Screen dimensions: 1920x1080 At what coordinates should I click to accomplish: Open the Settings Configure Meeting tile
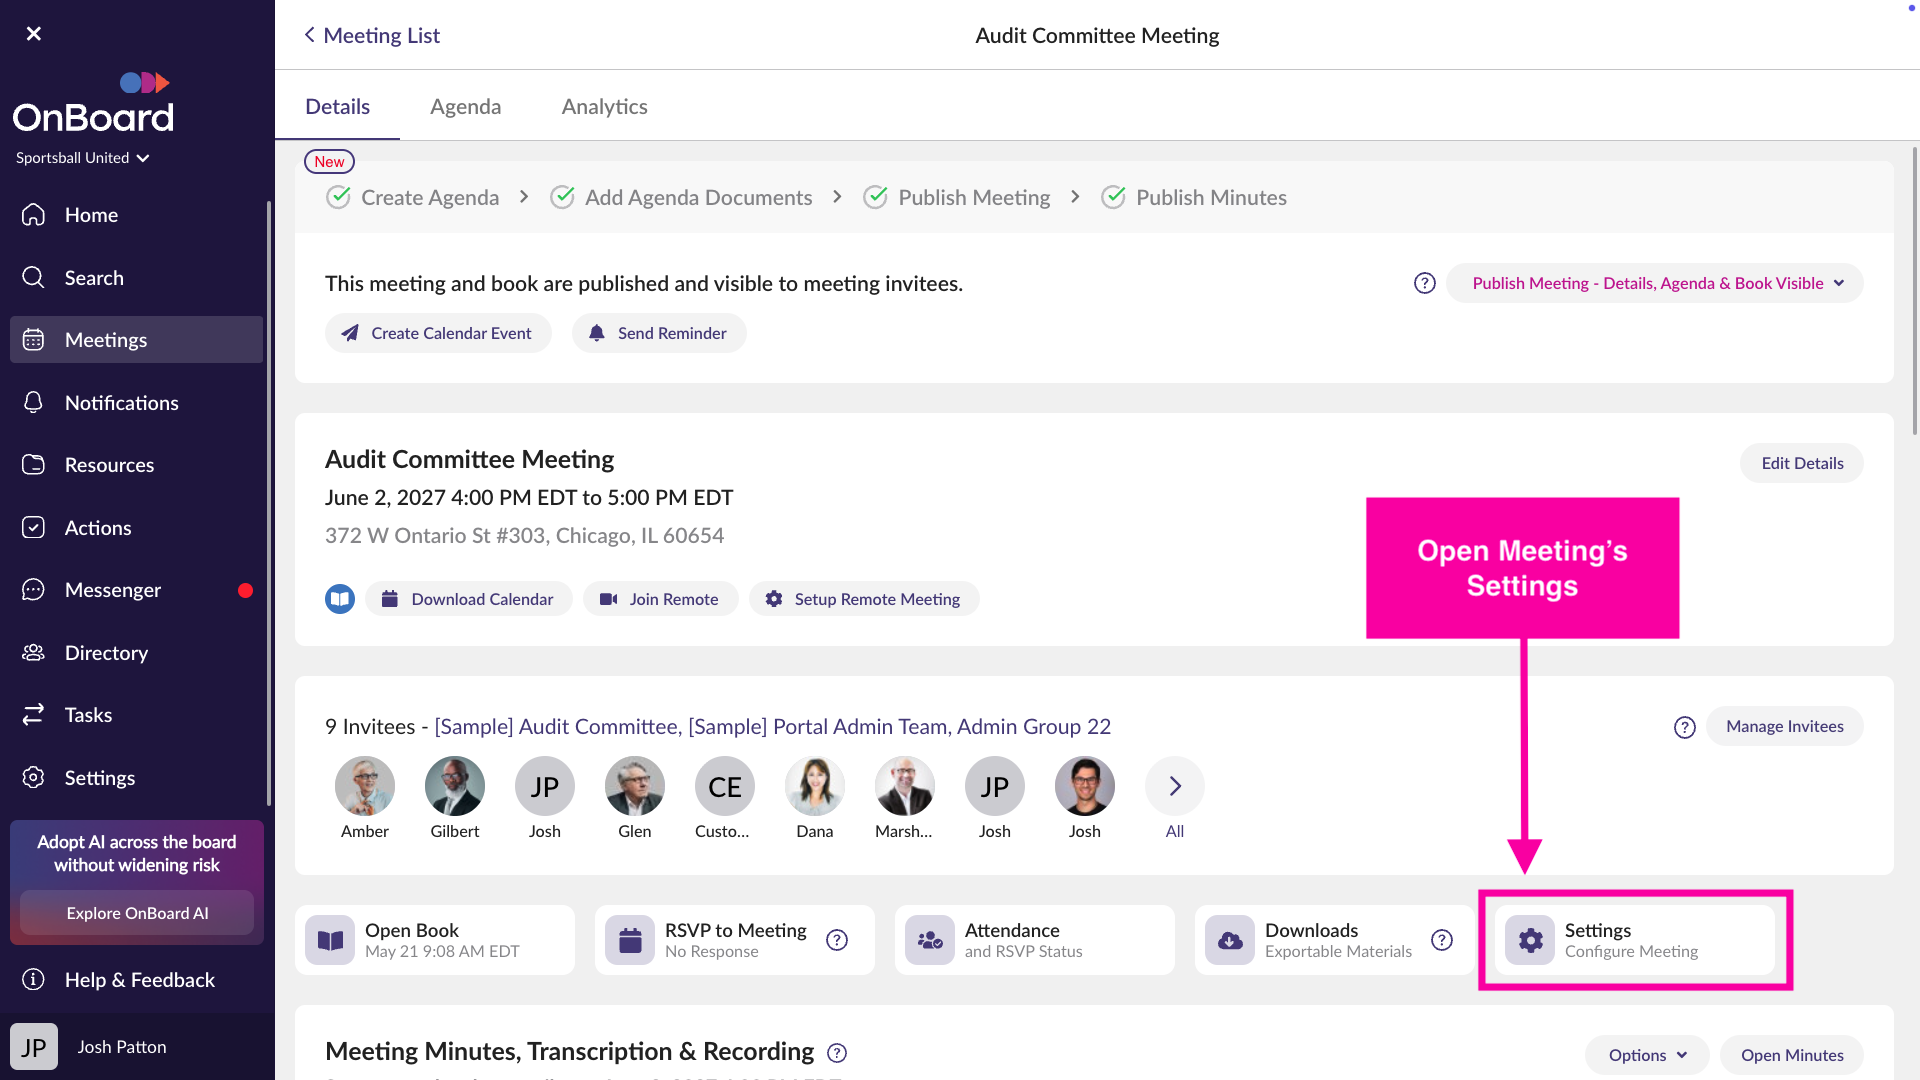[x=1634, y=940]
